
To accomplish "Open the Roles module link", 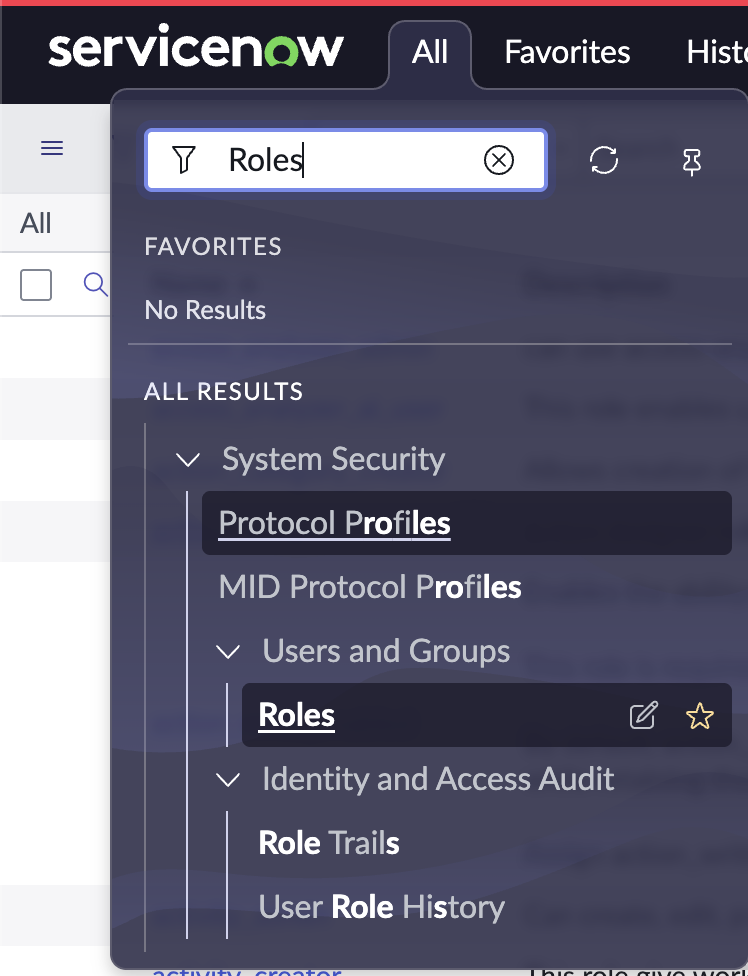I will coord(296,715).
